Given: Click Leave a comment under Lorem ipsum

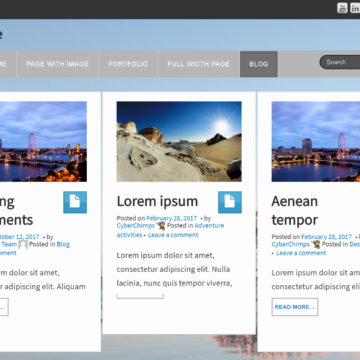Looking at the screenshot, I should click(x=173, y=235).
